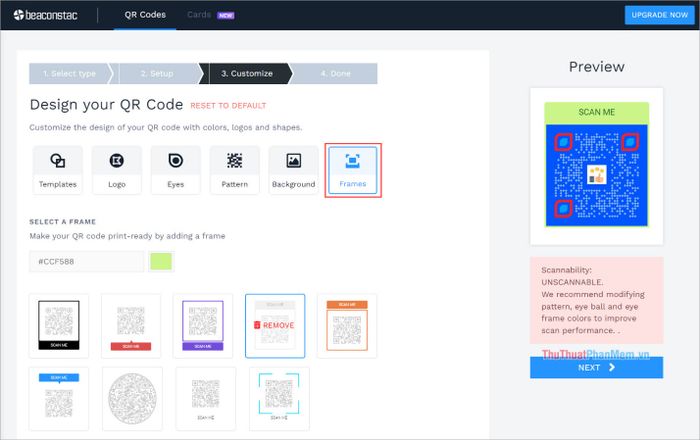The height and width of the screenshot is (440, 700).
Task: Open the Logo design option
Action: 117,170
